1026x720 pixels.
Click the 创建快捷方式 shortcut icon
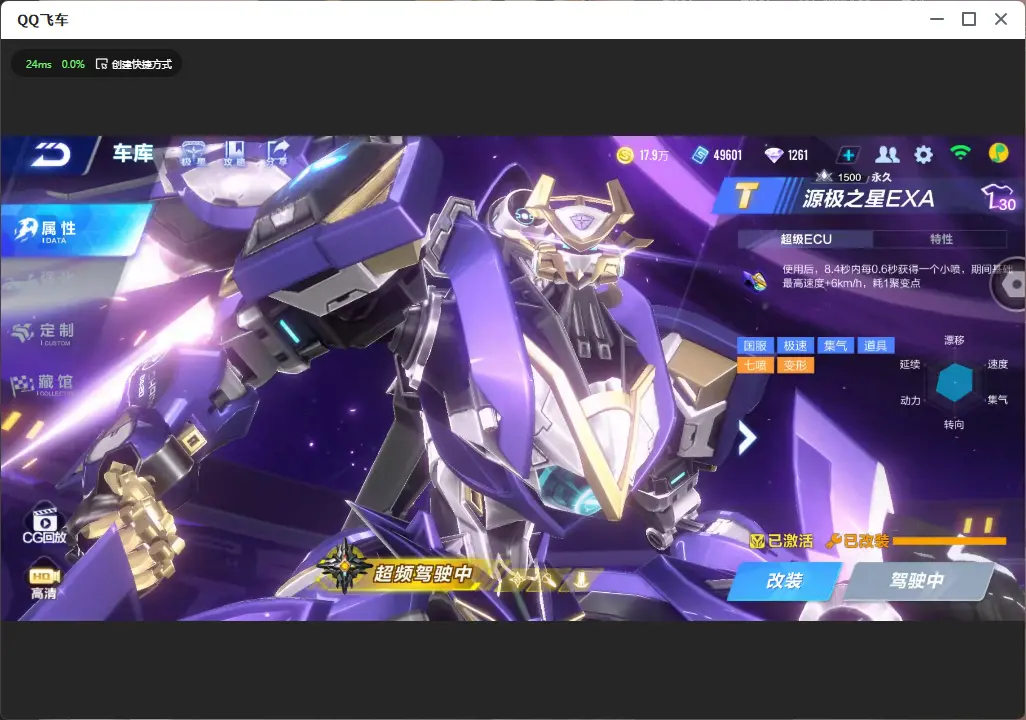[101, 64]
